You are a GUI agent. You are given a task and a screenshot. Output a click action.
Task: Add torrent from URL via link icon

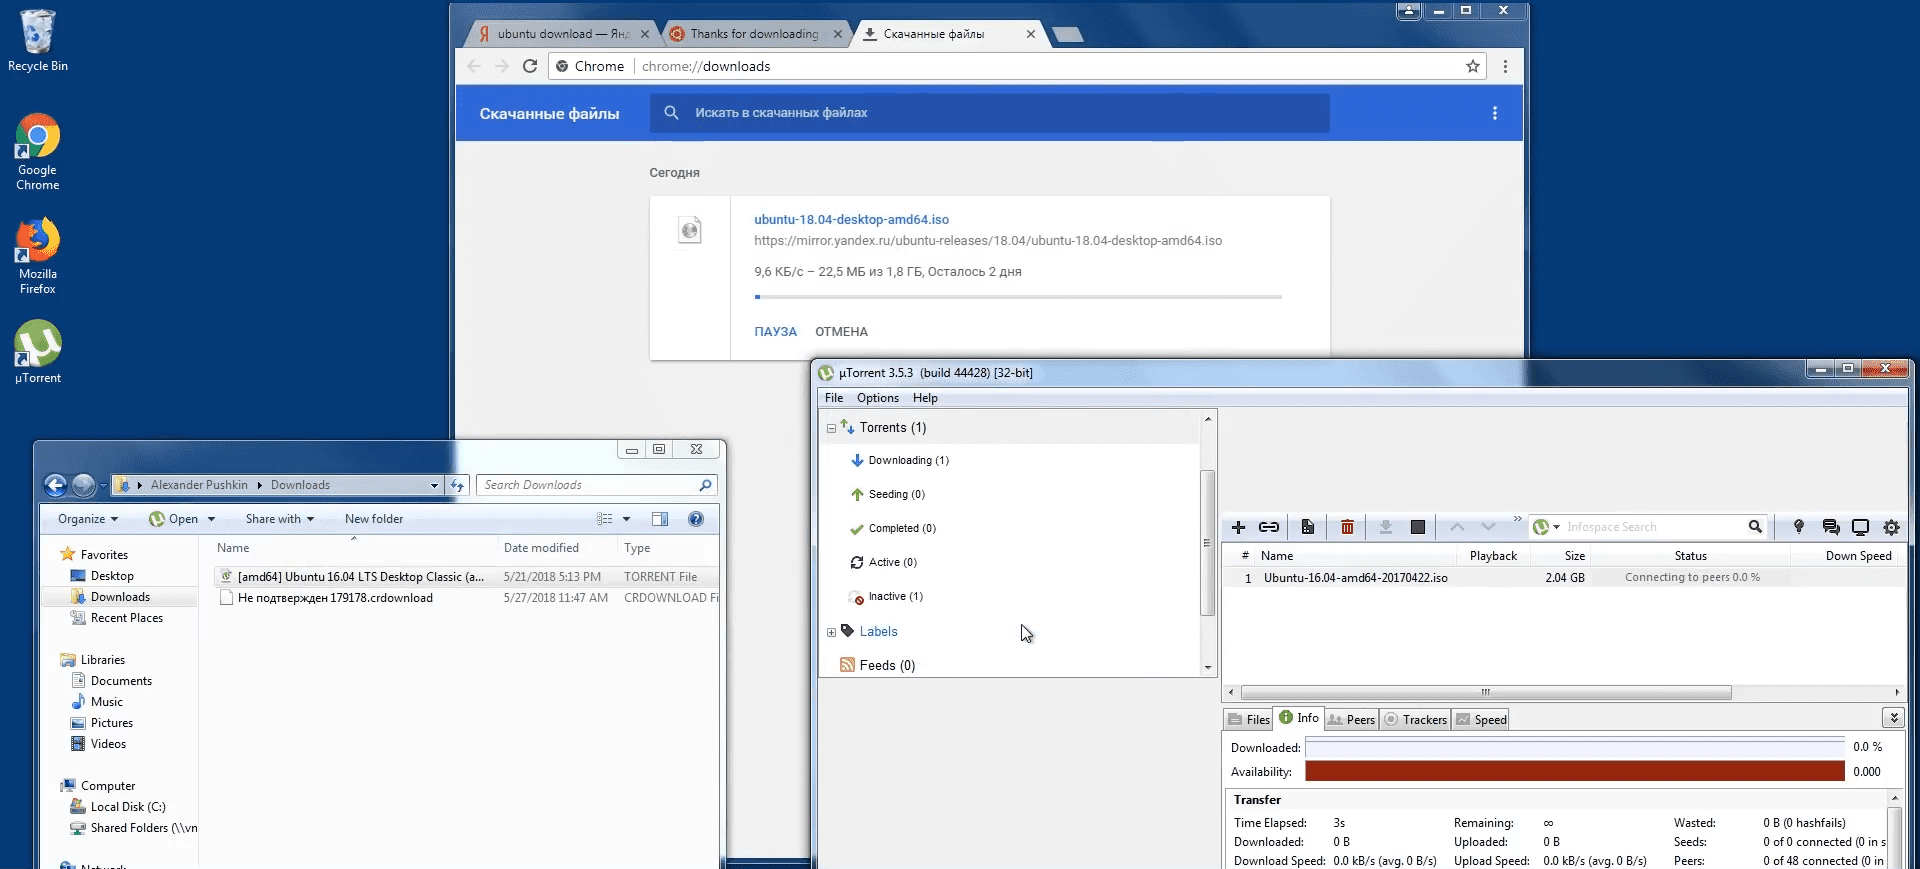[1269, 527]
